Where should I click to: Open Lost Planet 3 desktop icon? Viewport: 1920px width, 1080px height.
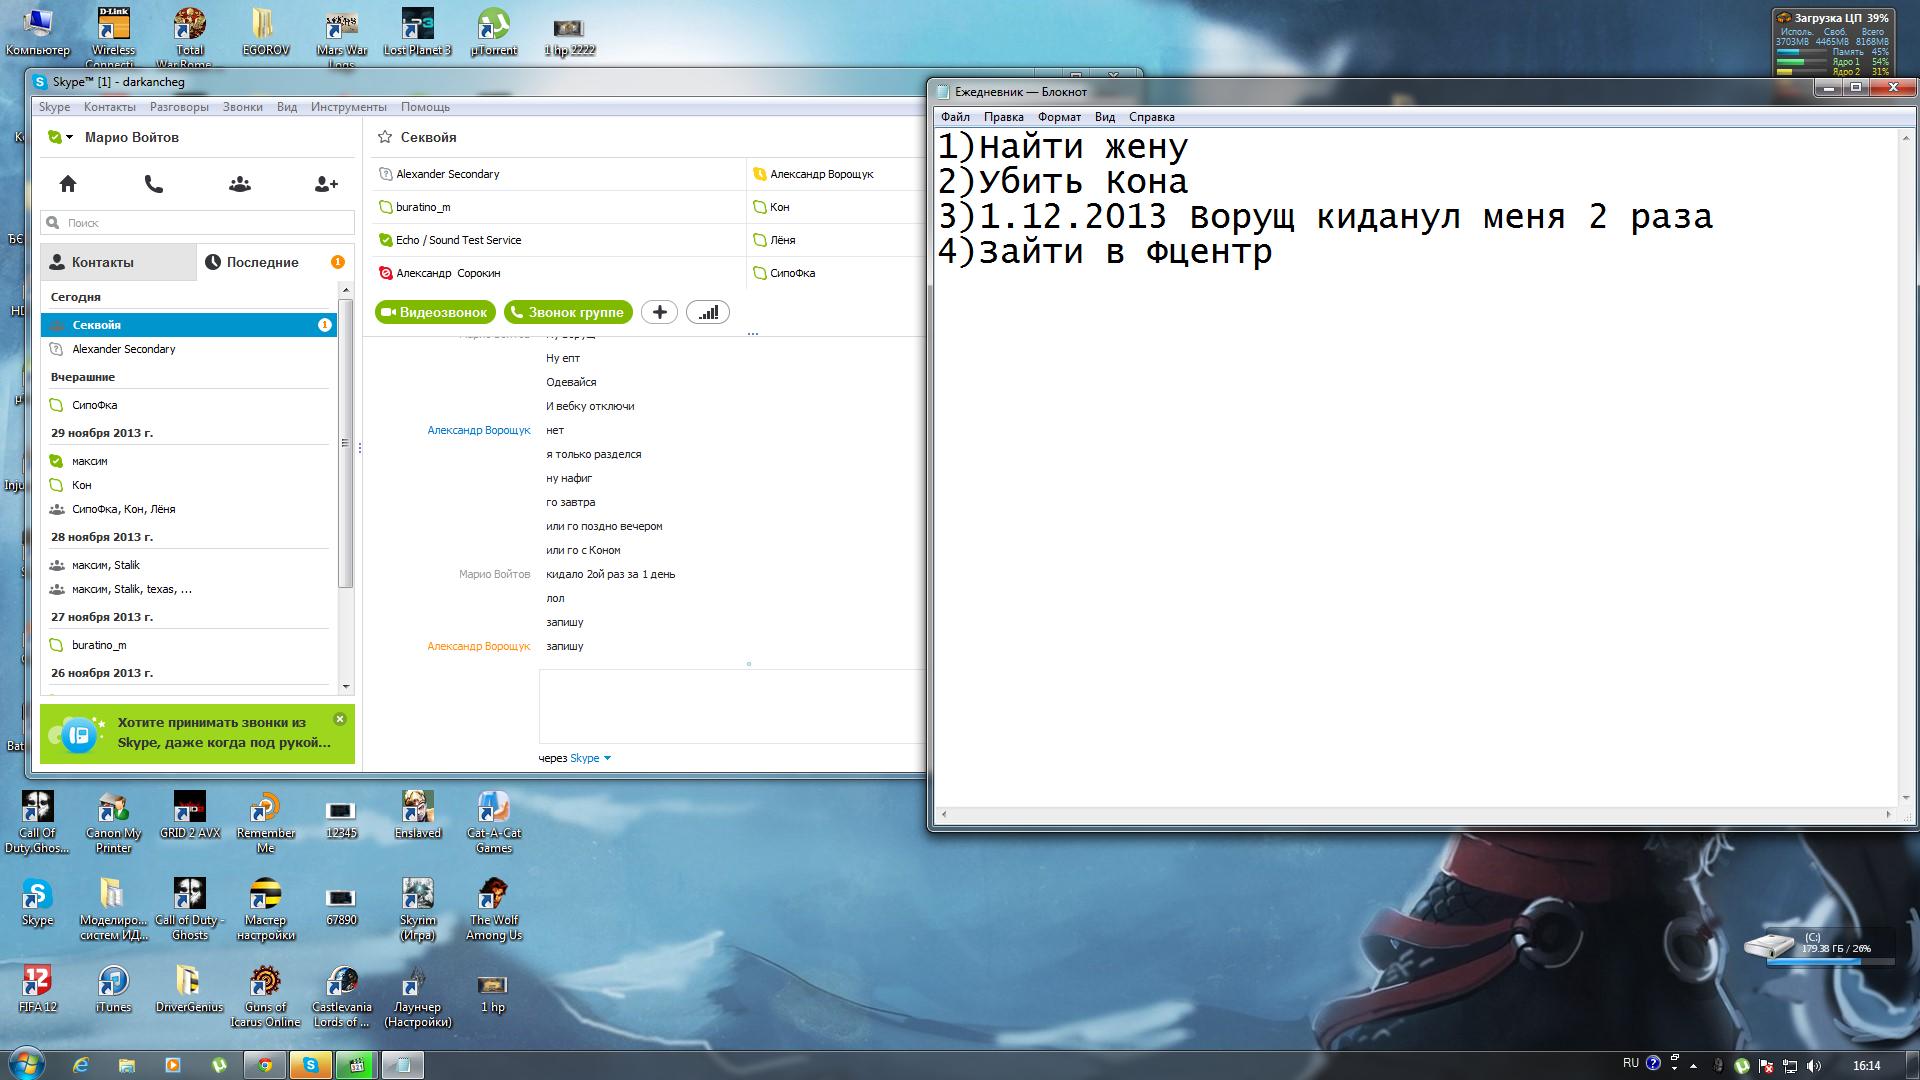[417, 31]
